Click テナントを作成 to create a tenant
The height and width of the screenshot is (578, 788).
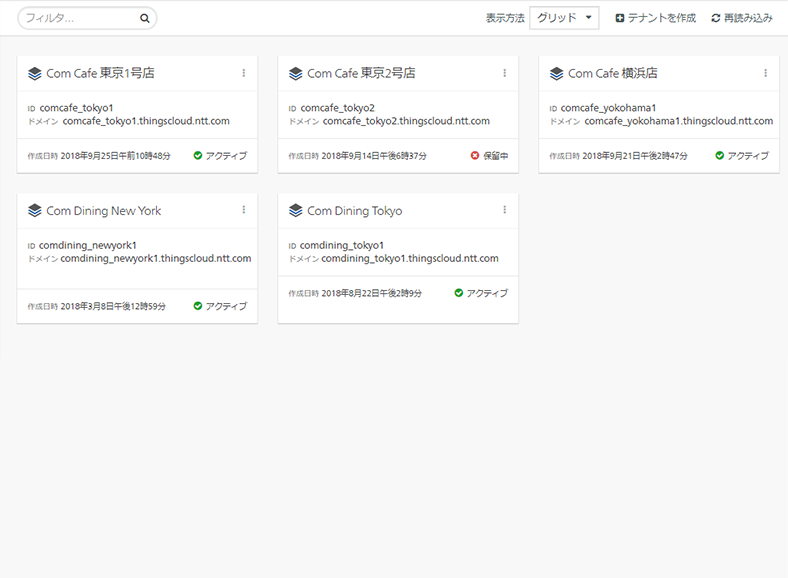point(656,18)
